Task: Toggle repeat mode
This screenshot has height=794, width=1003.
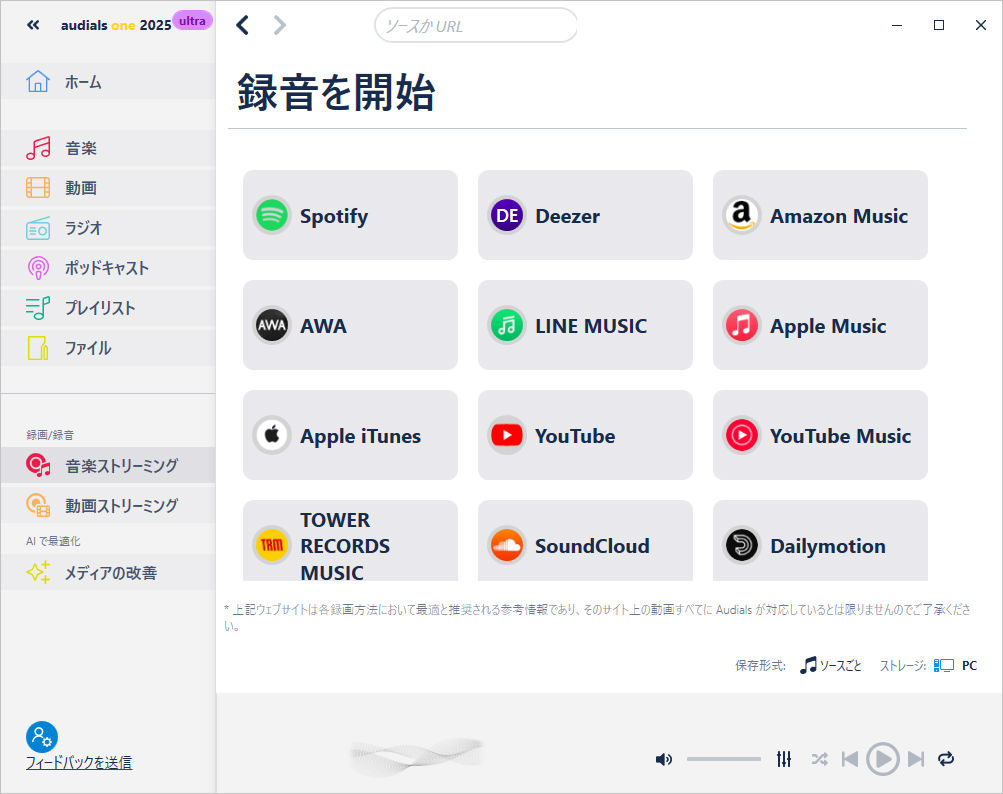Action: click(946, 759)
